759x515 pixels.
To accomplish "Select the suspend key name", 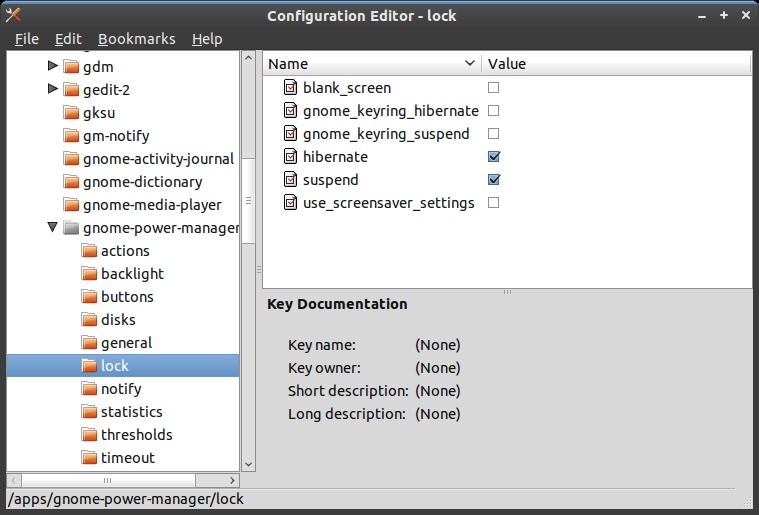I will click(331, 180).
